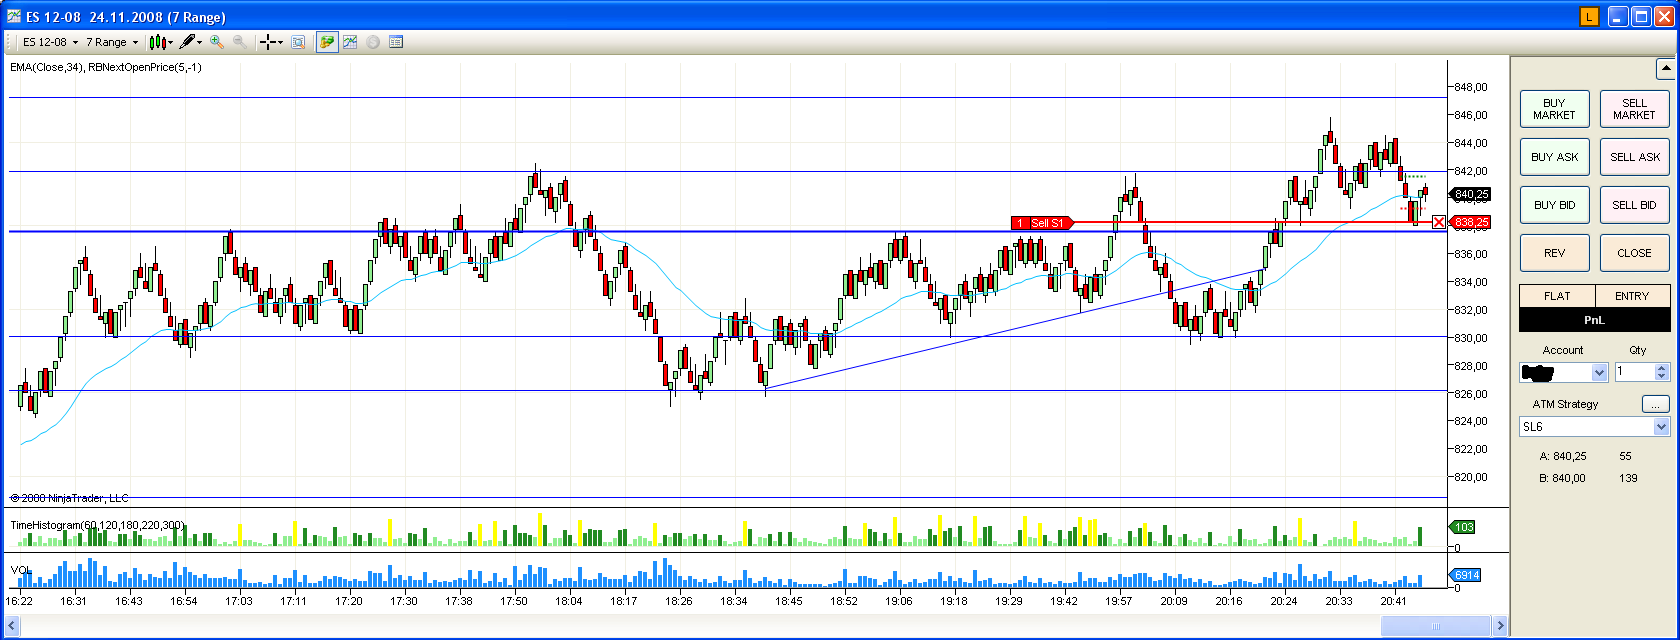Increase the Qty stepper value
Viewport: 1680px width, 640px height.
point(1662,368)
